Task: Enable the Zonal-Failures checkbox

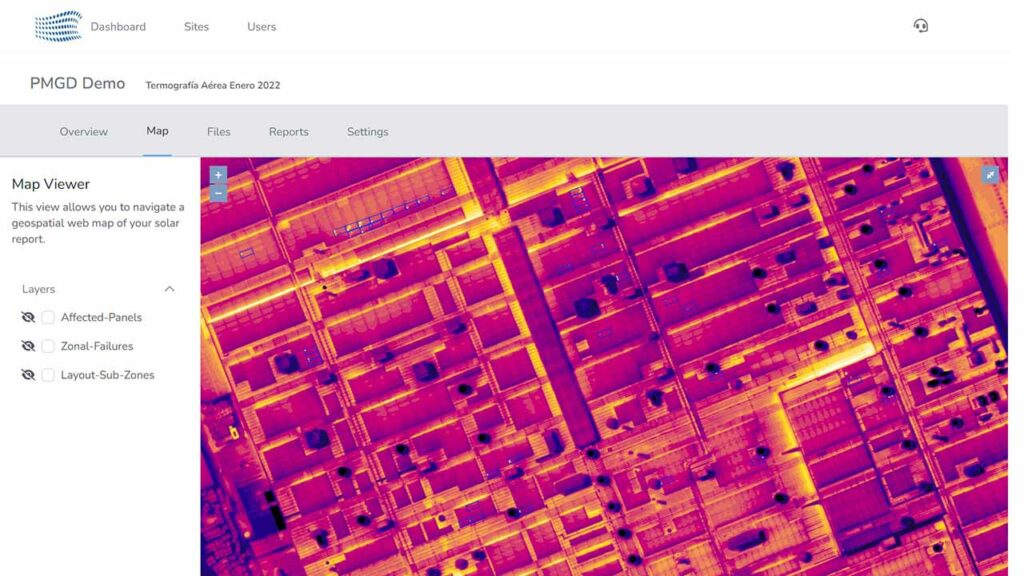Action: pyautogui.click(x=47, y=346)
